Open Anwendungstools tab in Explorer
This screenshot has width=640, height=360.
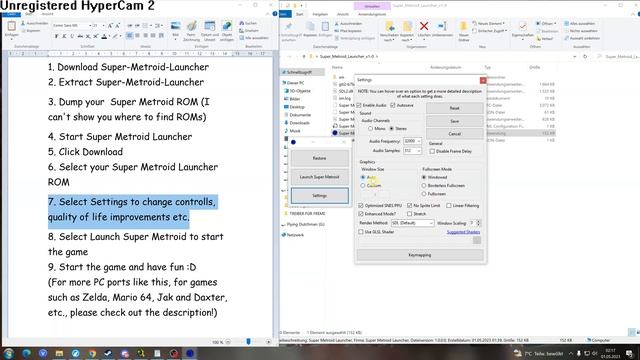pyautogui.click(x=372, y=14)
